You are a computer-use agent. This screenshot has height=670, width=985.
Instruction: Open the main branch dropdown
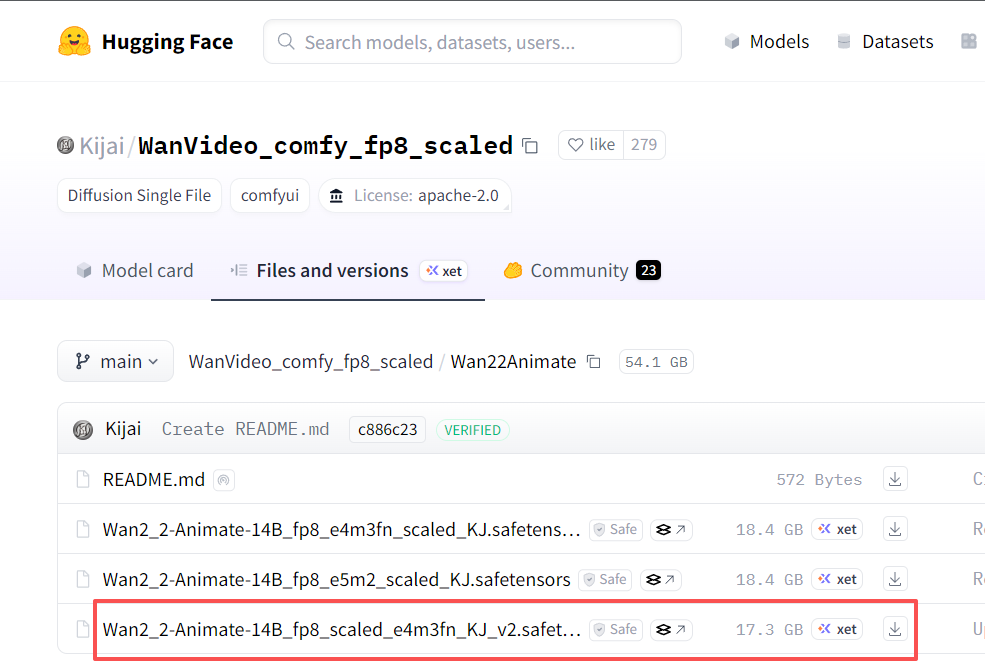pos(116,361)
